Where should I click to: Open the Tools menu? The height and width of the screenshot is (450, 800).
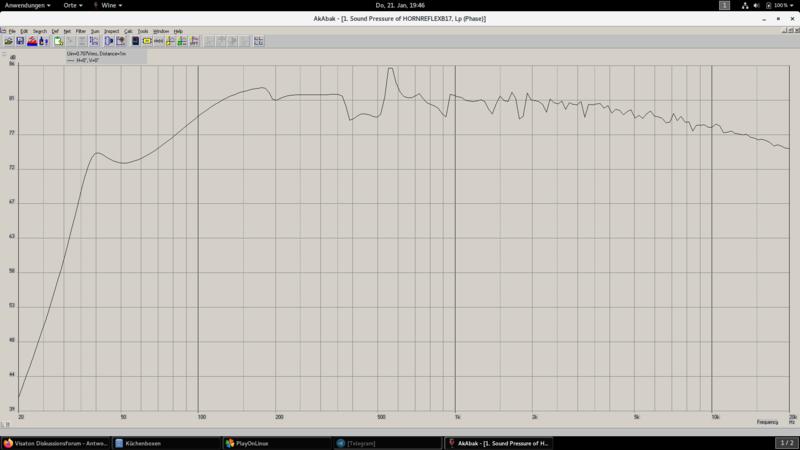pos(143,31)
